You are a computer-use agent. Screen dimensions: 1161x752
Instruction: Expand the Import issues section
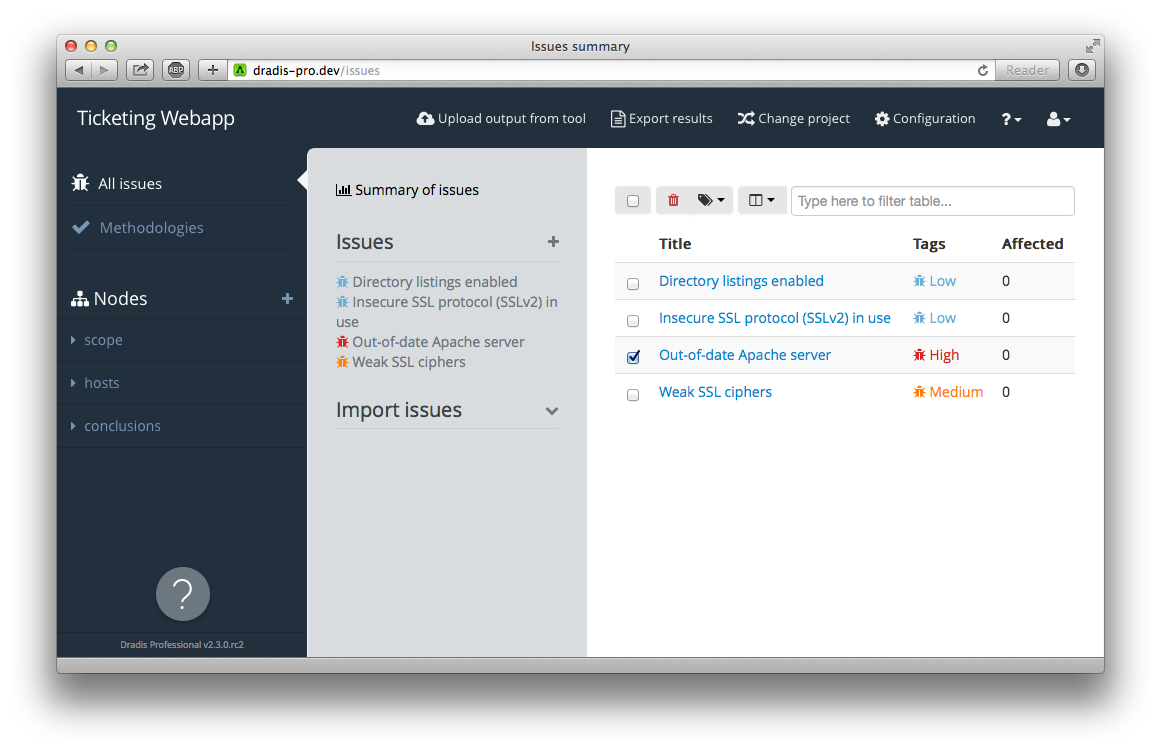click(x=552, y=411)
